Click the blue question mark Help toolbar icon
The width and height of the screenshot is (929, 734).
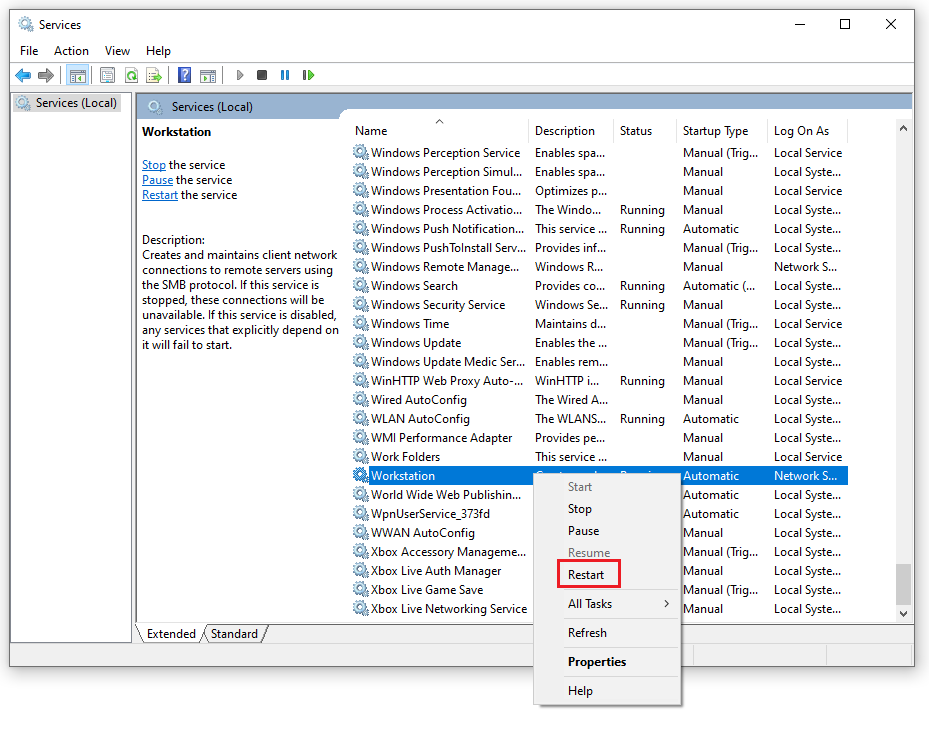coord(184,75)
